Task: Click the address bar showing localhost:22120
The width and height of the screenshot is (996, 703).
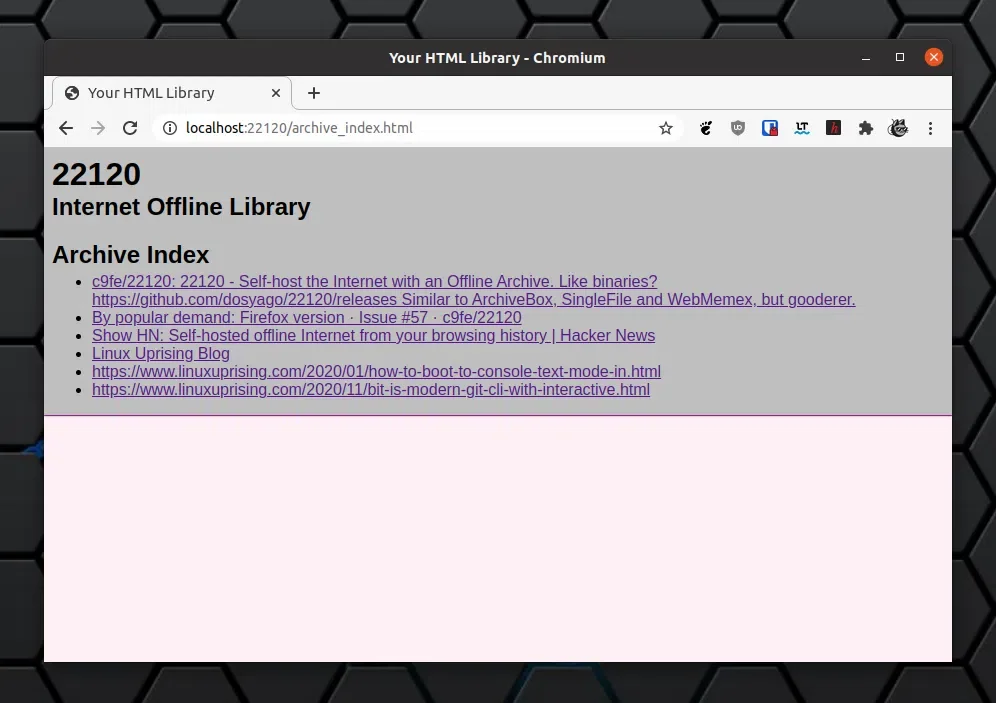Action: coord(400,128)
